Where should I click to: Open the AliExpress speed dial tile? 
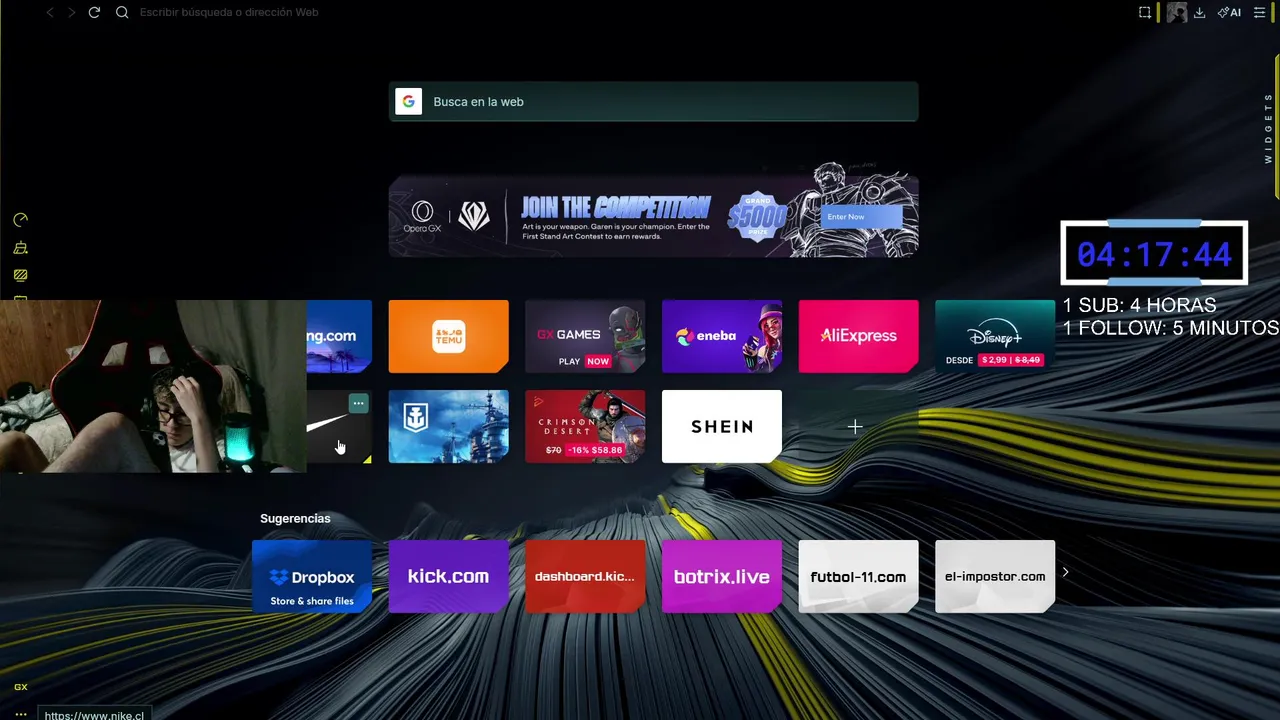point(858,336)
